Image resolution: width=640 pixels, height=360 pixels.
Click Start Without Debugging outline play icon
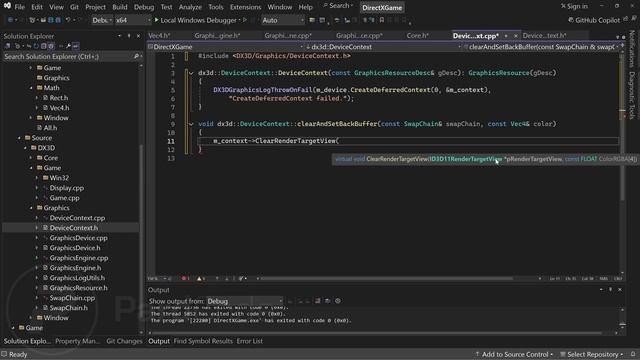coord(245,20)
